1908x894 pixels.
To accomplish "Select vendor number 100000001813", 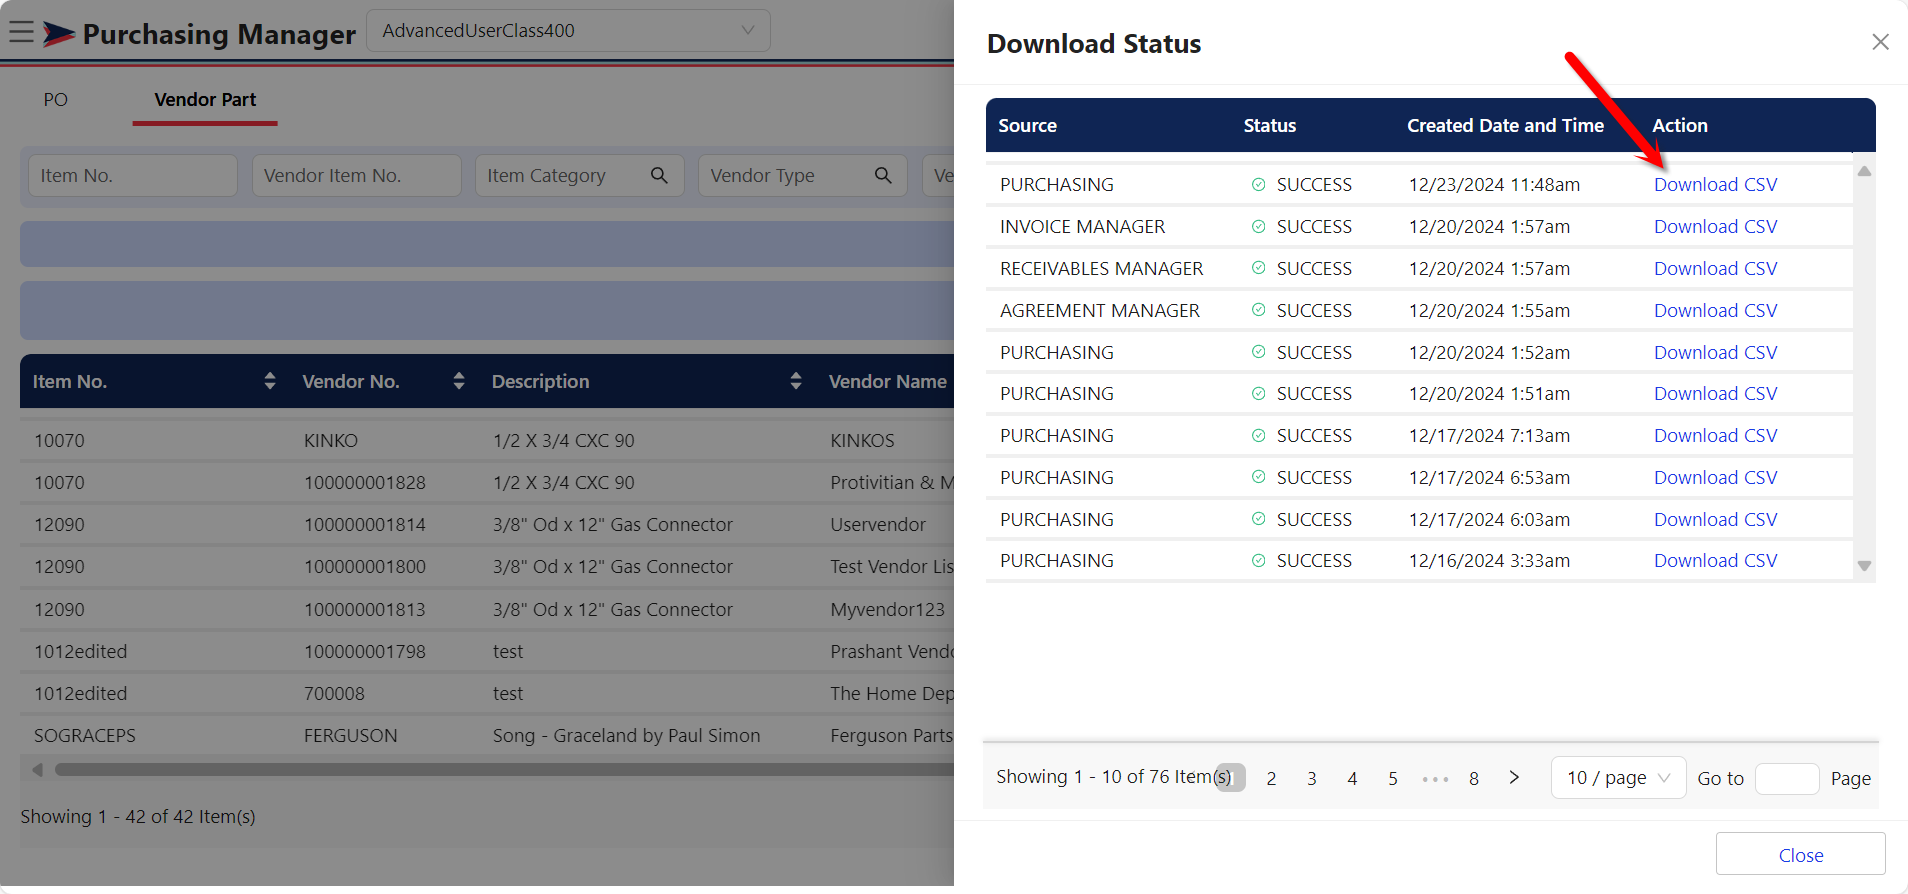I will 365,610.
